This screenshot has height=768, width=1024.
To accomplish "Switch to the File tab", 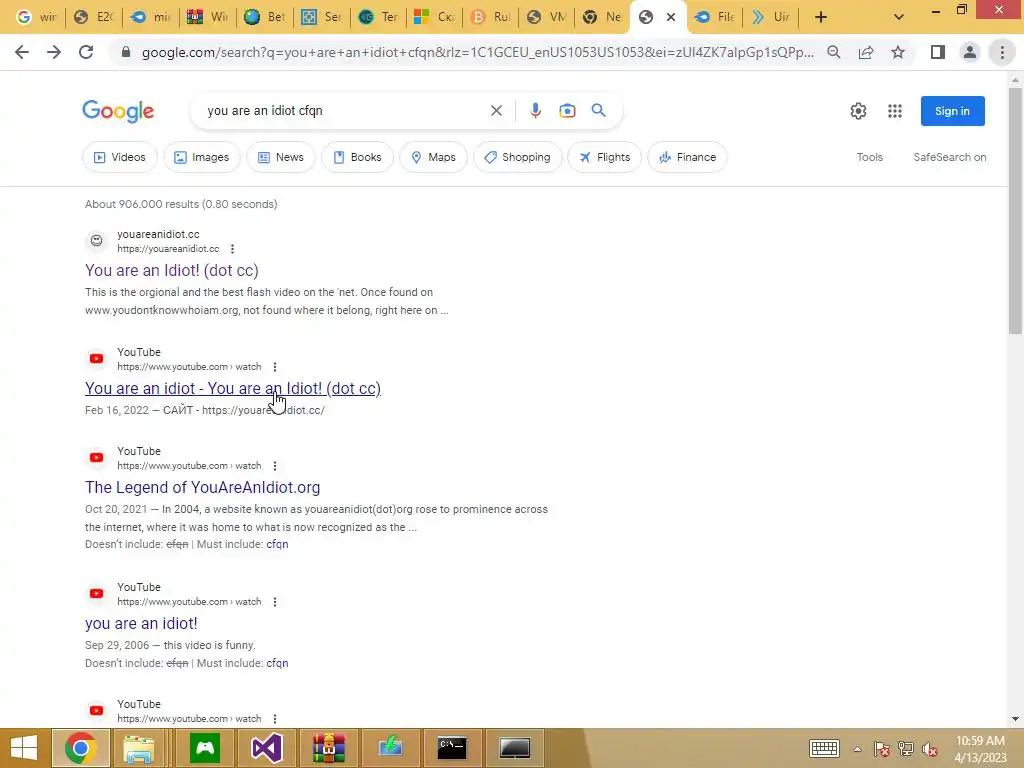I will click(715, 17).
